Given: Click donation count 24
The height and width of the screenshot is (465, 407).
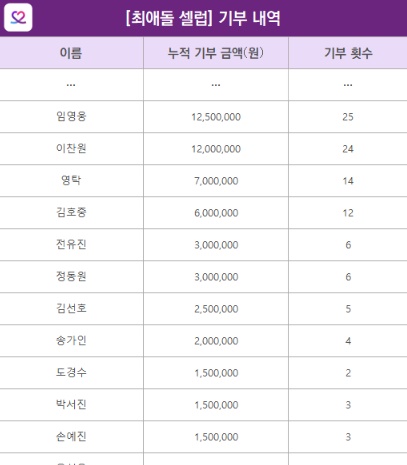Looking at the screenshot, I should 348,149.
